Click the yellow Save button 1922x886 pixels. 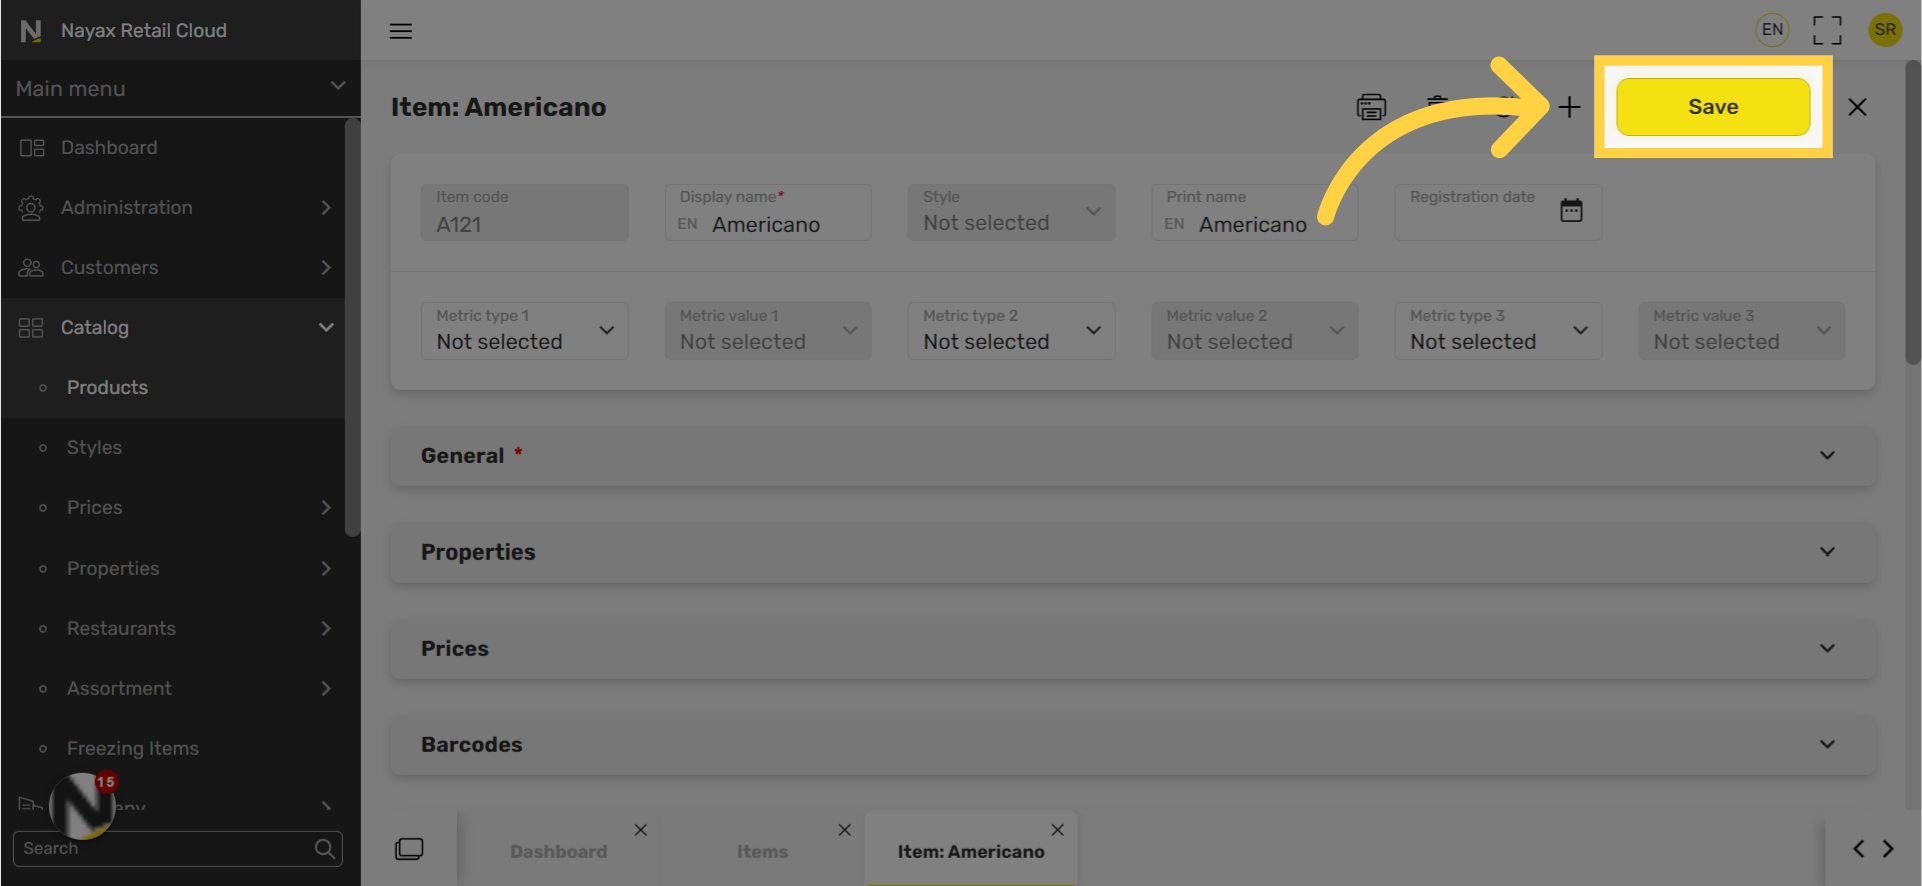tap(1713, 107)
